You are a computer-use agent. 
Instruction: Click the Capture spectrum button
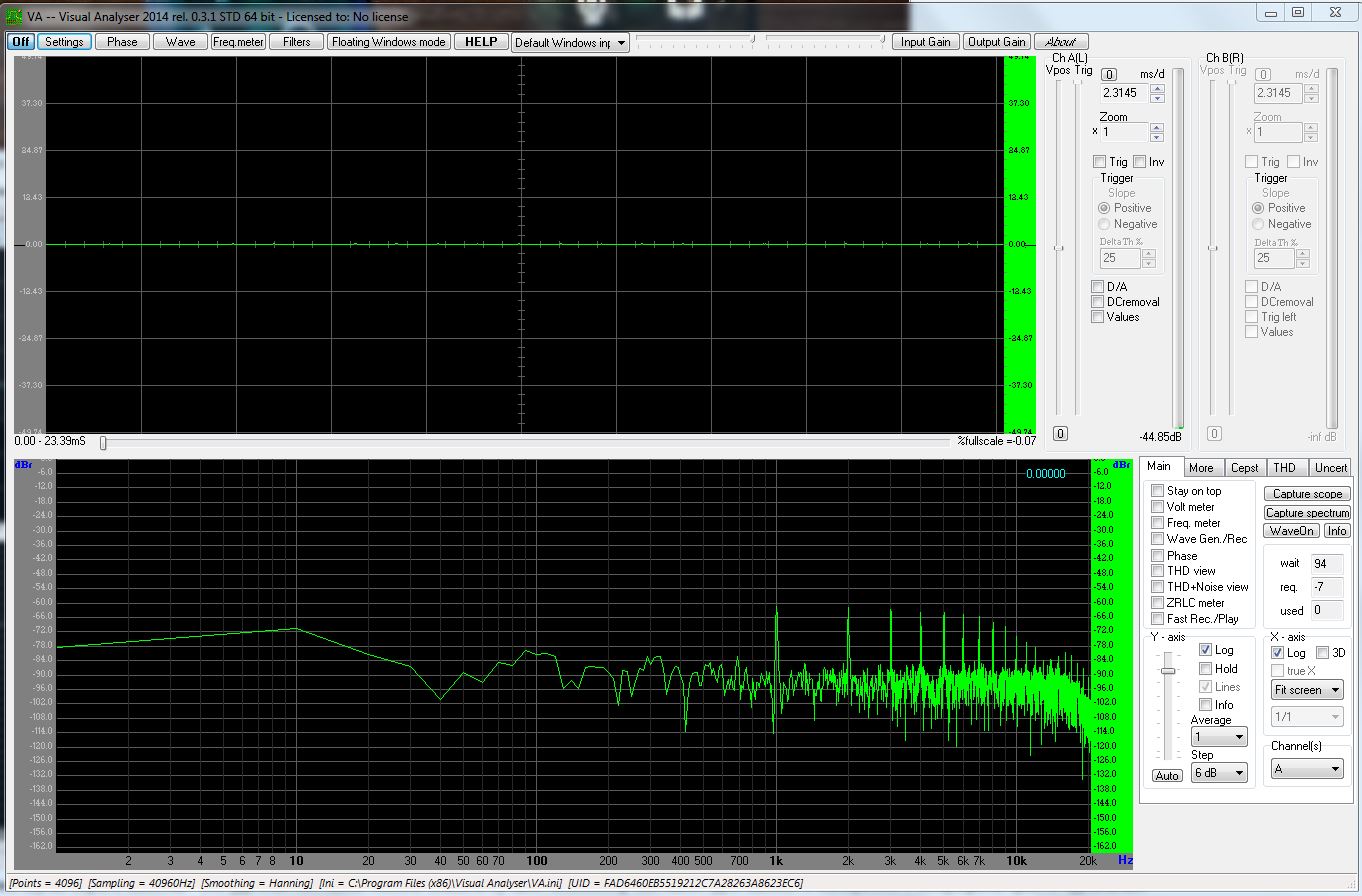1306,513
